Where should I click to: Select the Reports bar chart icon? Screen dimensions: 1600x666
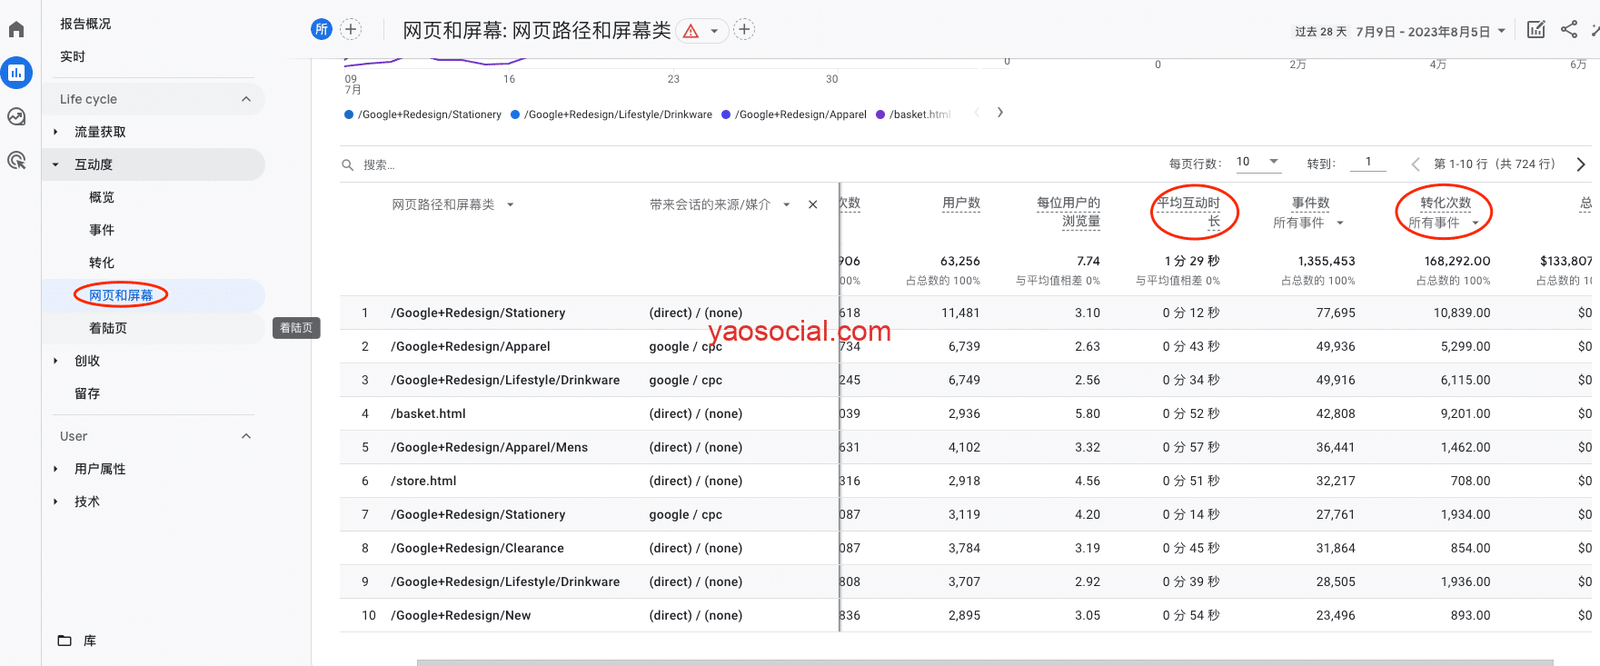point(16,73)
